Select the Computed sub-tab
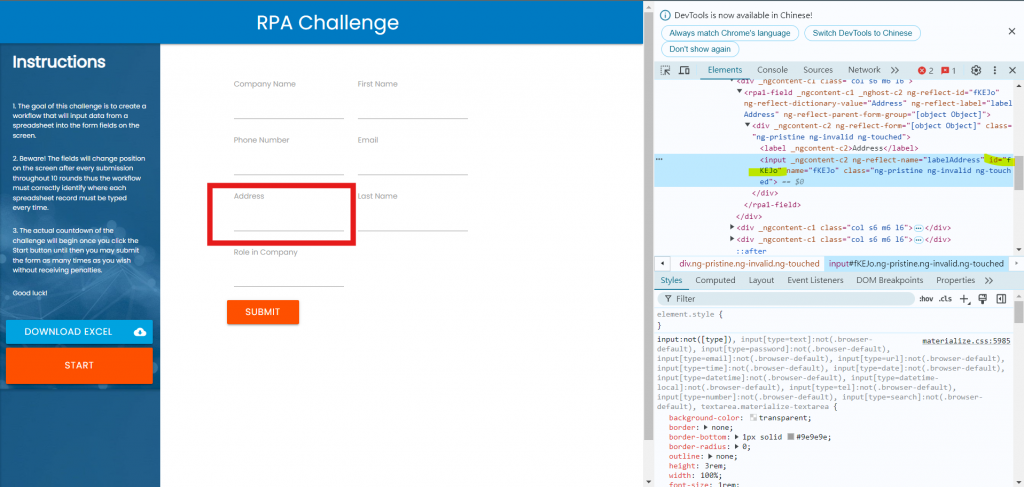Viewport: 1024px width, 487px height. pyautogui.click(x=715, y=280)
